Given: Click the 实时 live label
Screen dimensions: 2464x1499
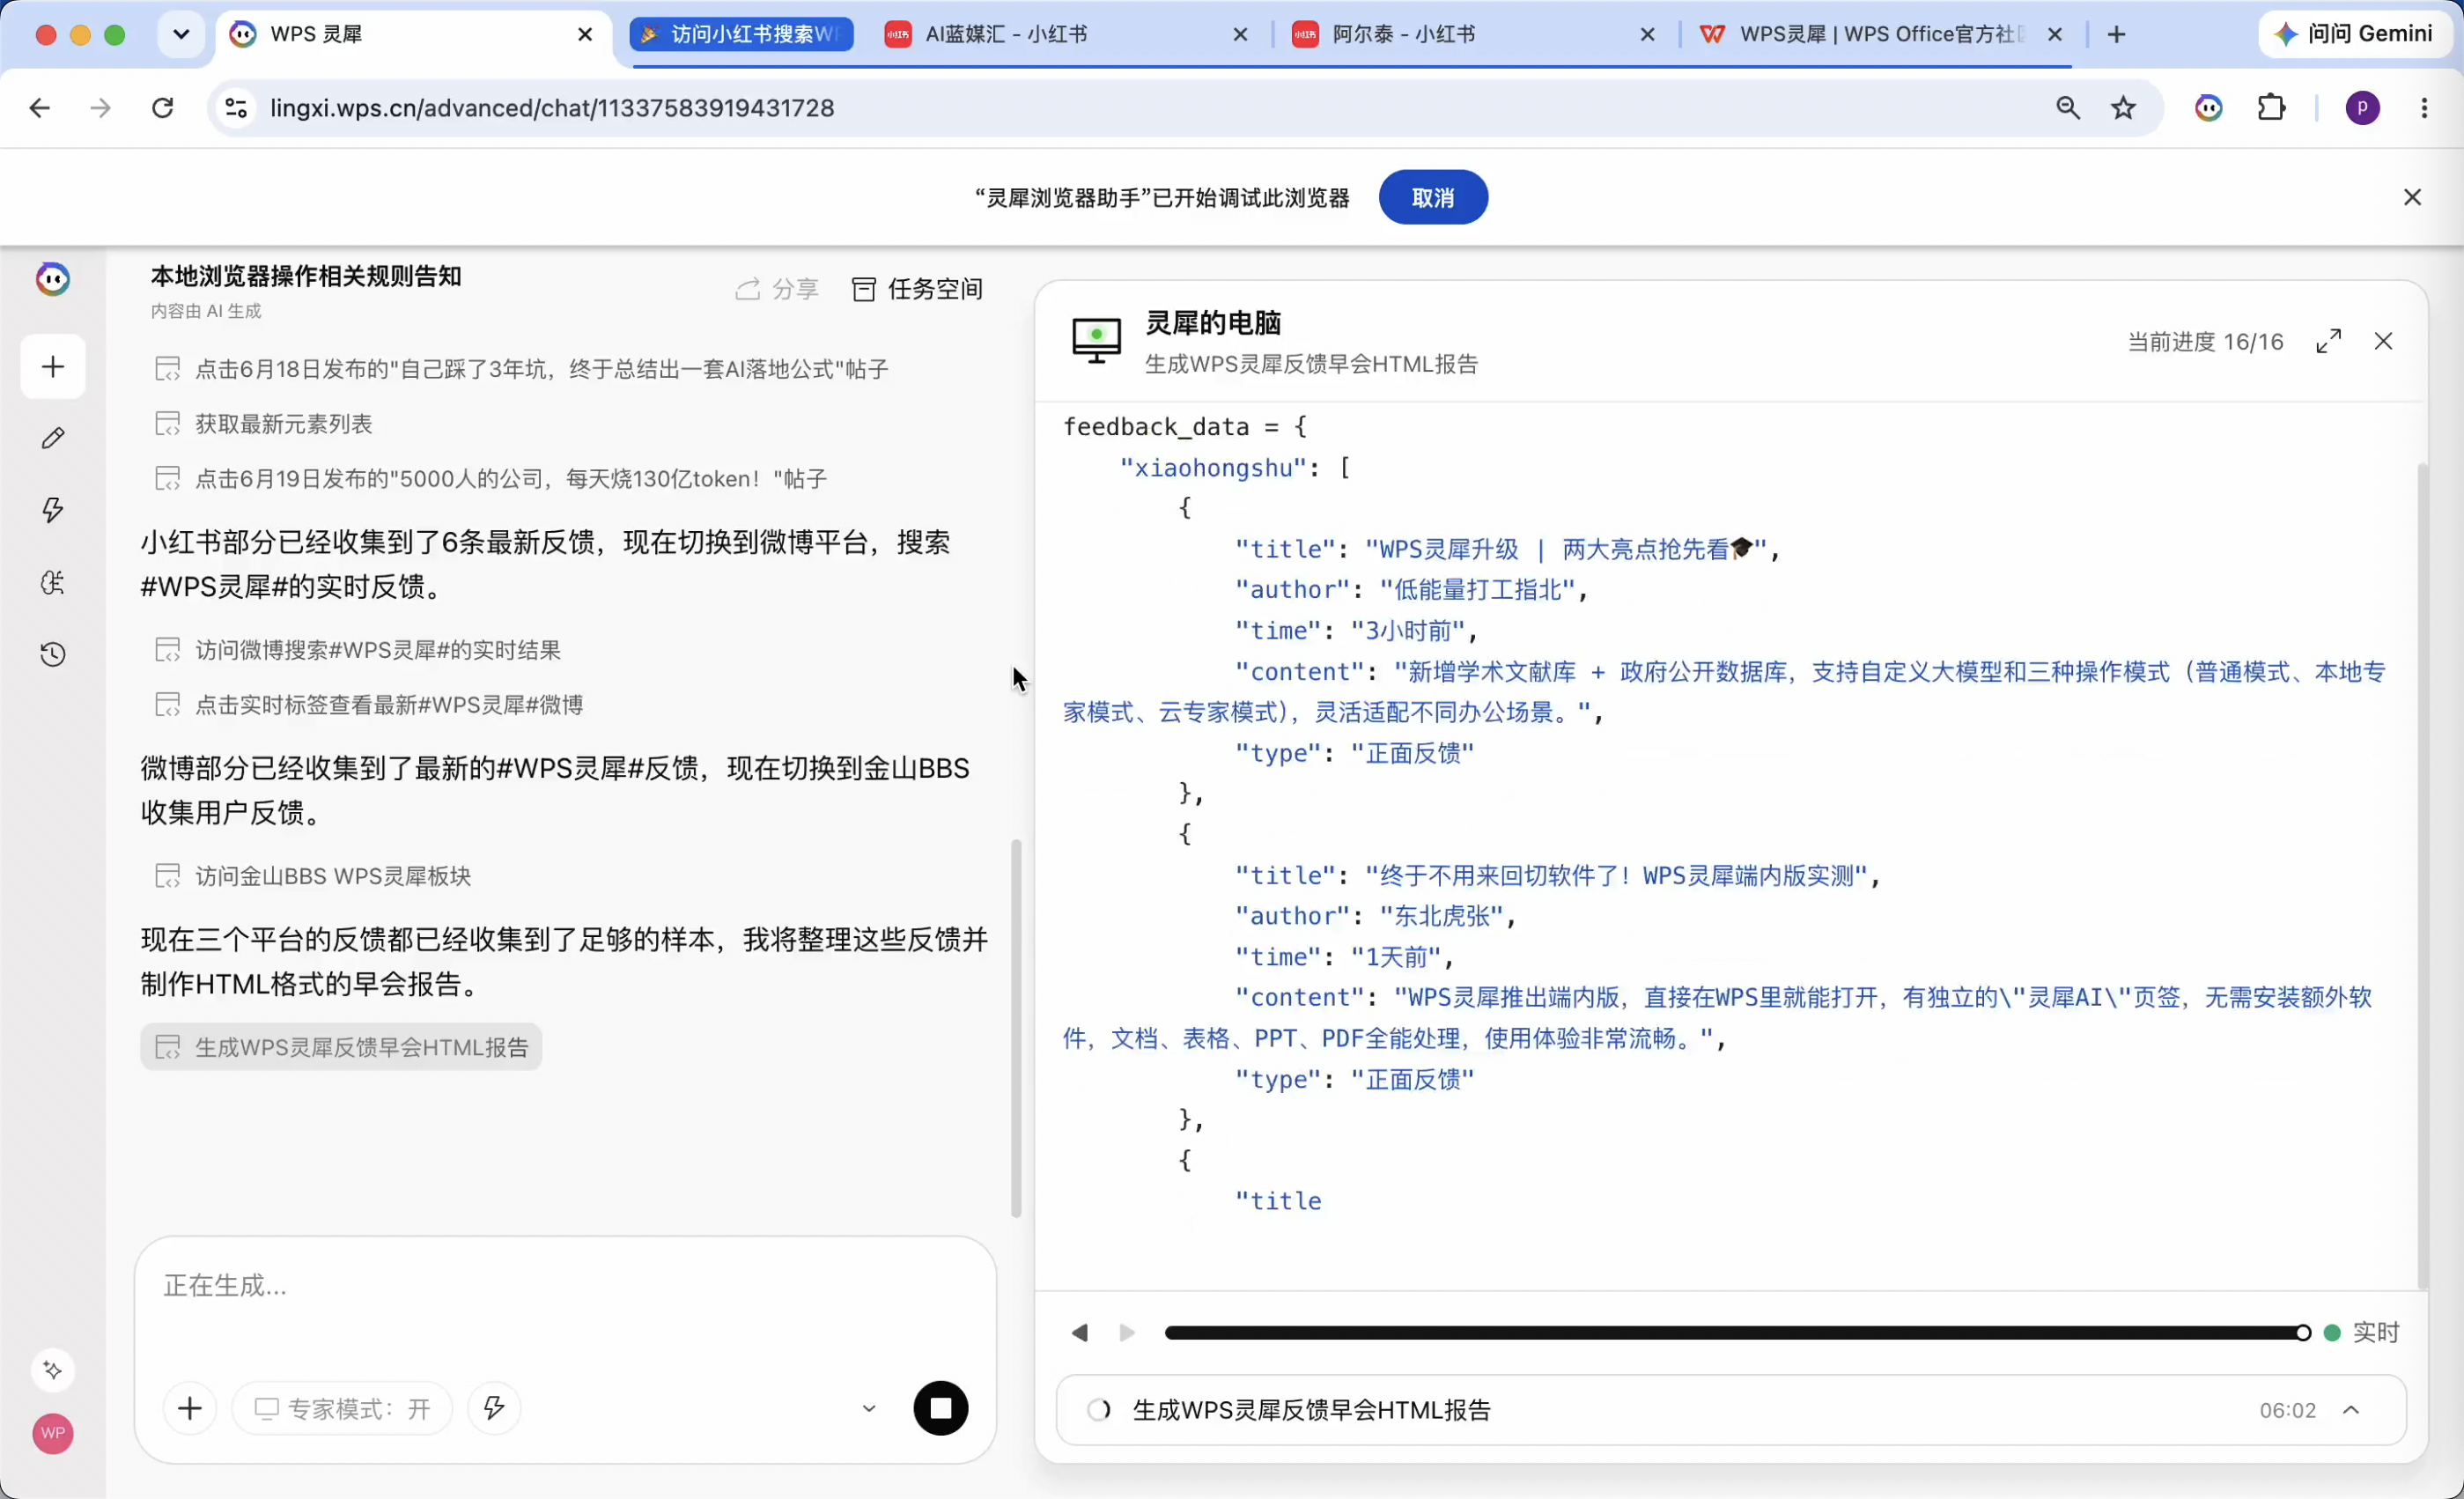Looking at the screenshot, I should click(x=2375, y=1333).
